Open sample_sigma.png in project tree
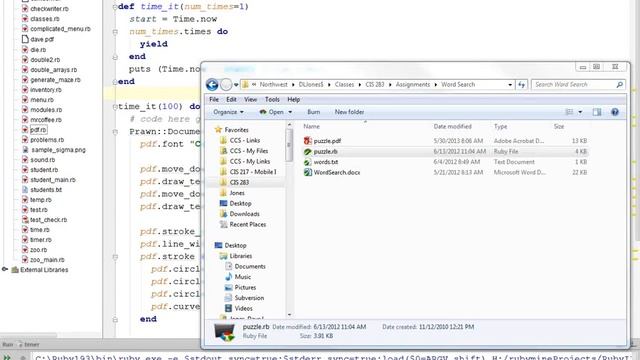This screenshot has width=640, height=360. 58,150
